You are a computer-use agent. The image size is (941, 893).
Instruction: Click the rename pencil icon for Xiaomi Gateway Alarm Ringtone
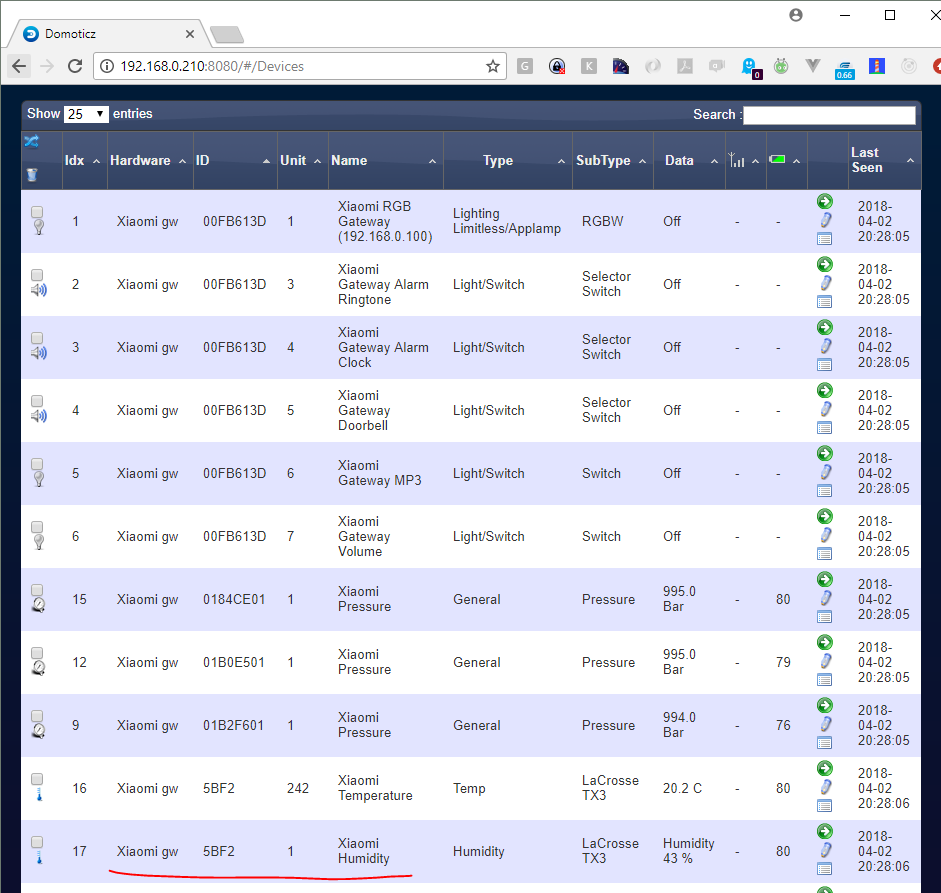826,283
